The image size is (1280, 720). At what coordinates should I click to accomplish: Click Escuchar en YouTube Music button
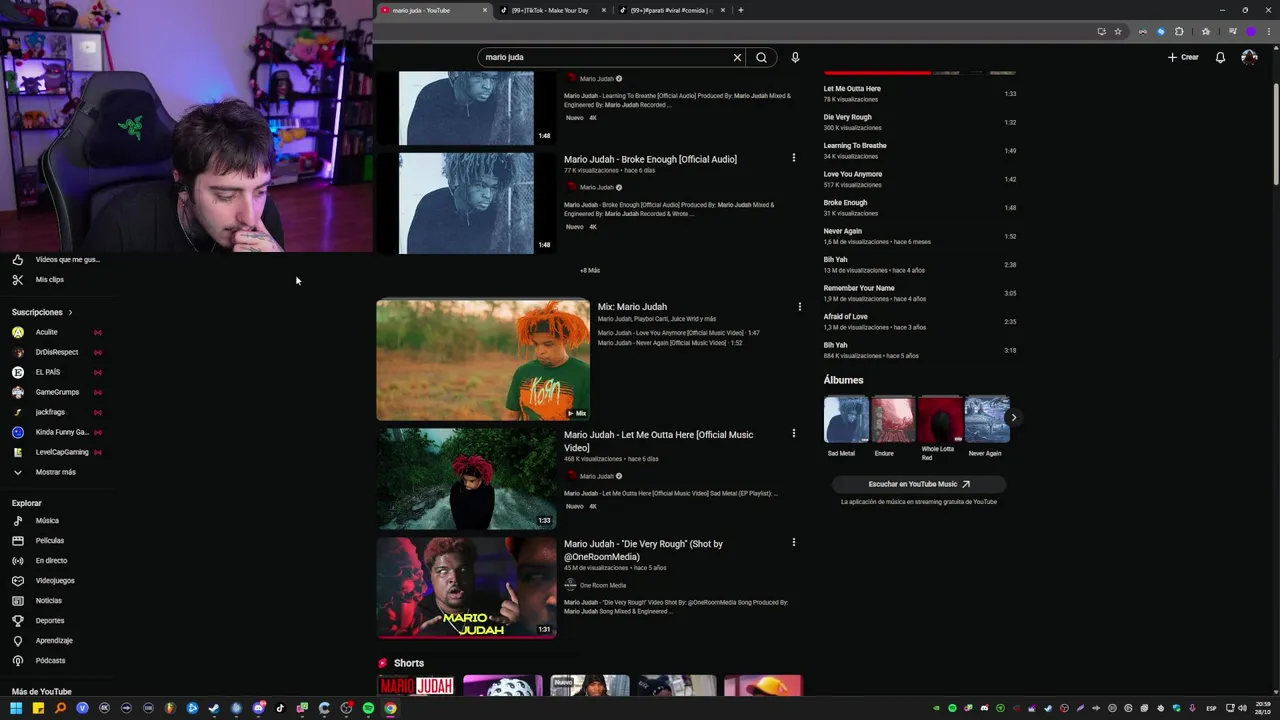click(x=919, y=484)
